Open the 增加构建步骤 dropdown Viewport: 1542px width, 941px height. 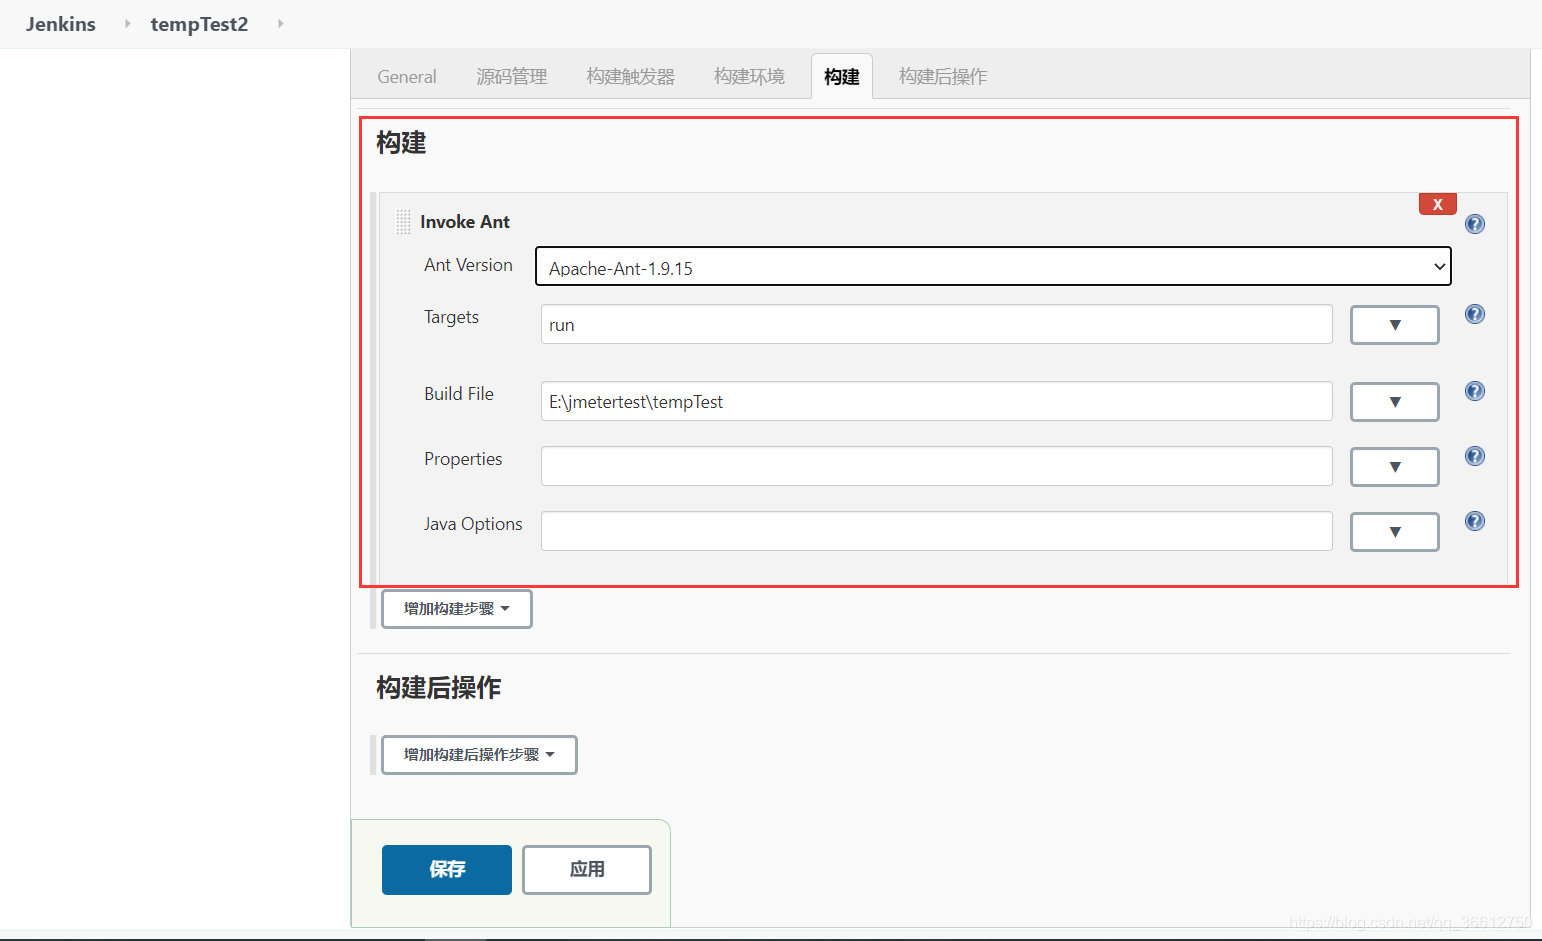tap(457, 609)
